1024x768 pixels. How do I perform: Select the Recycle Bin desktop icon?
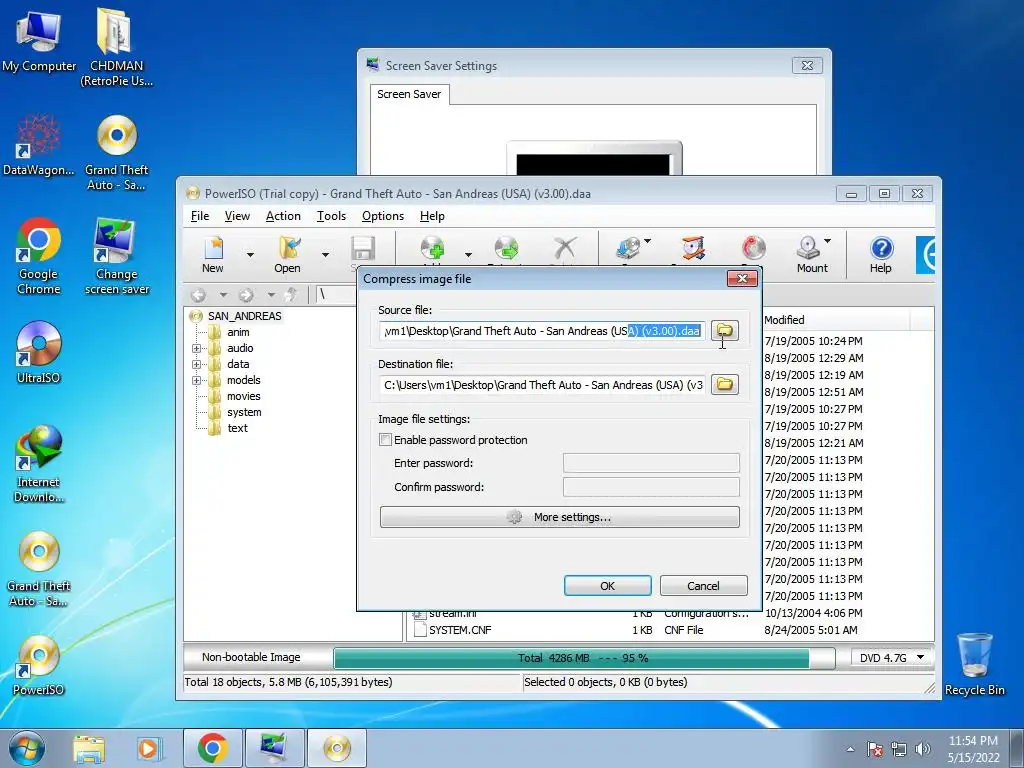(x=974, y=665)
